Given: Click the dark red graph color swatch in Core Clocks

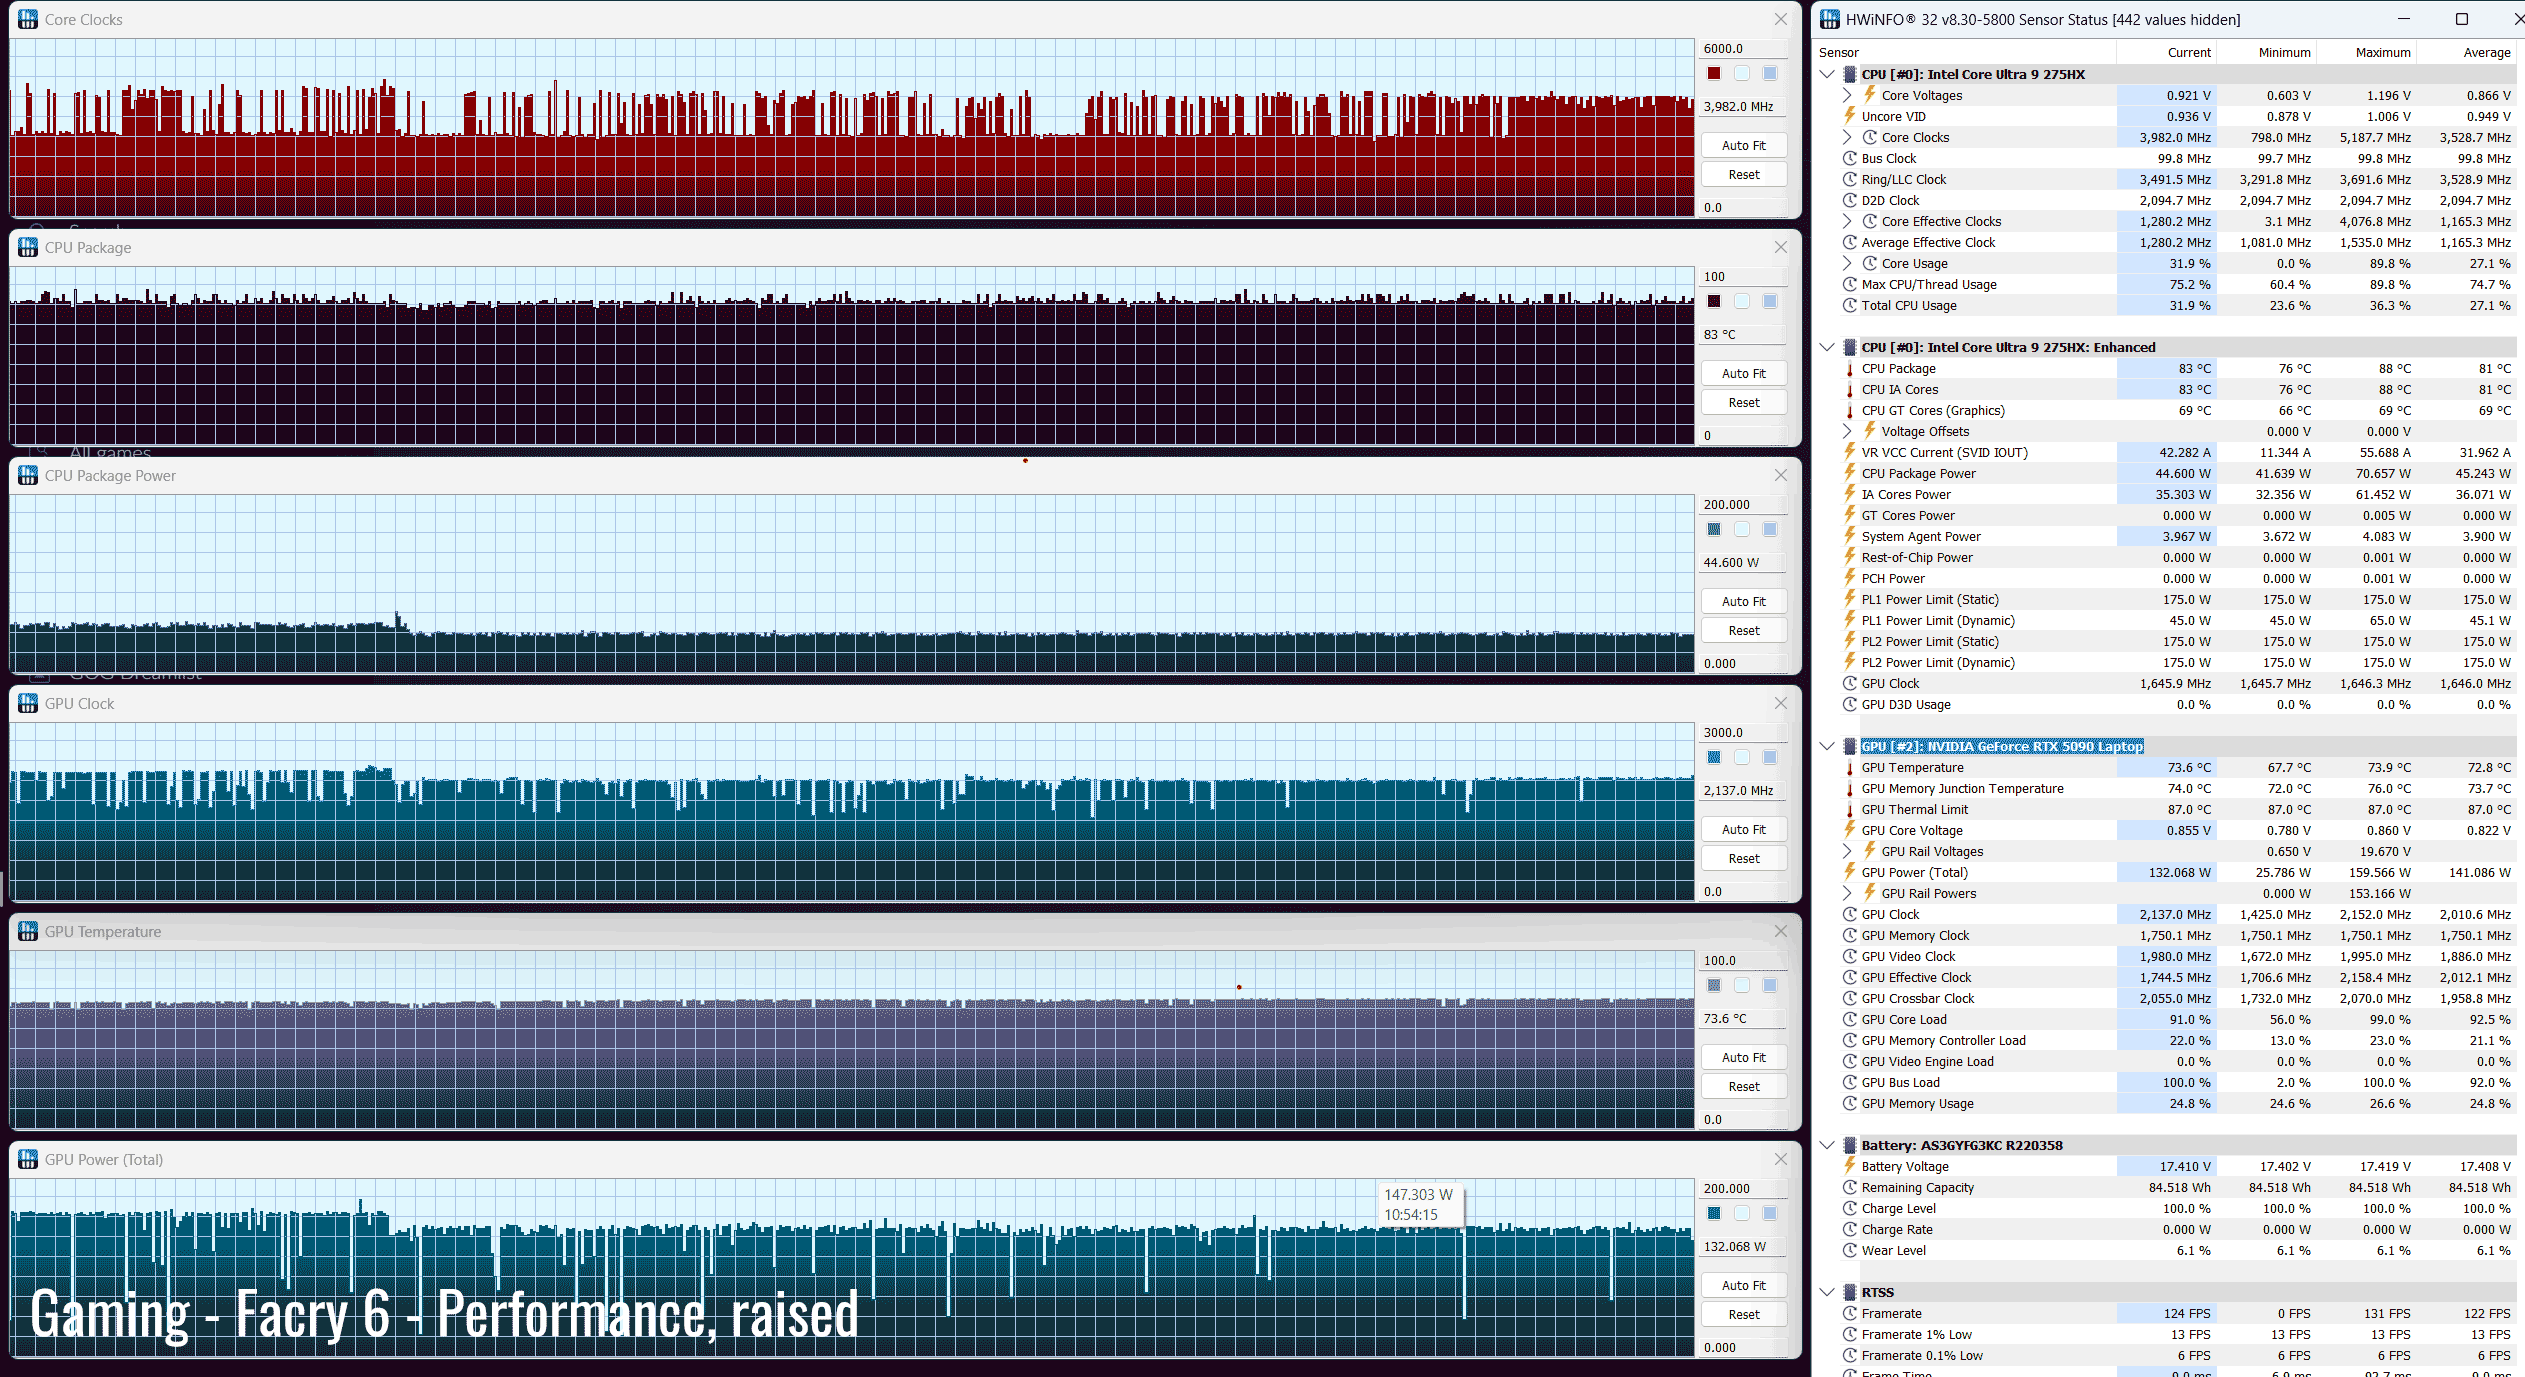Looking at the screenshot, I should click(1714, 73).
